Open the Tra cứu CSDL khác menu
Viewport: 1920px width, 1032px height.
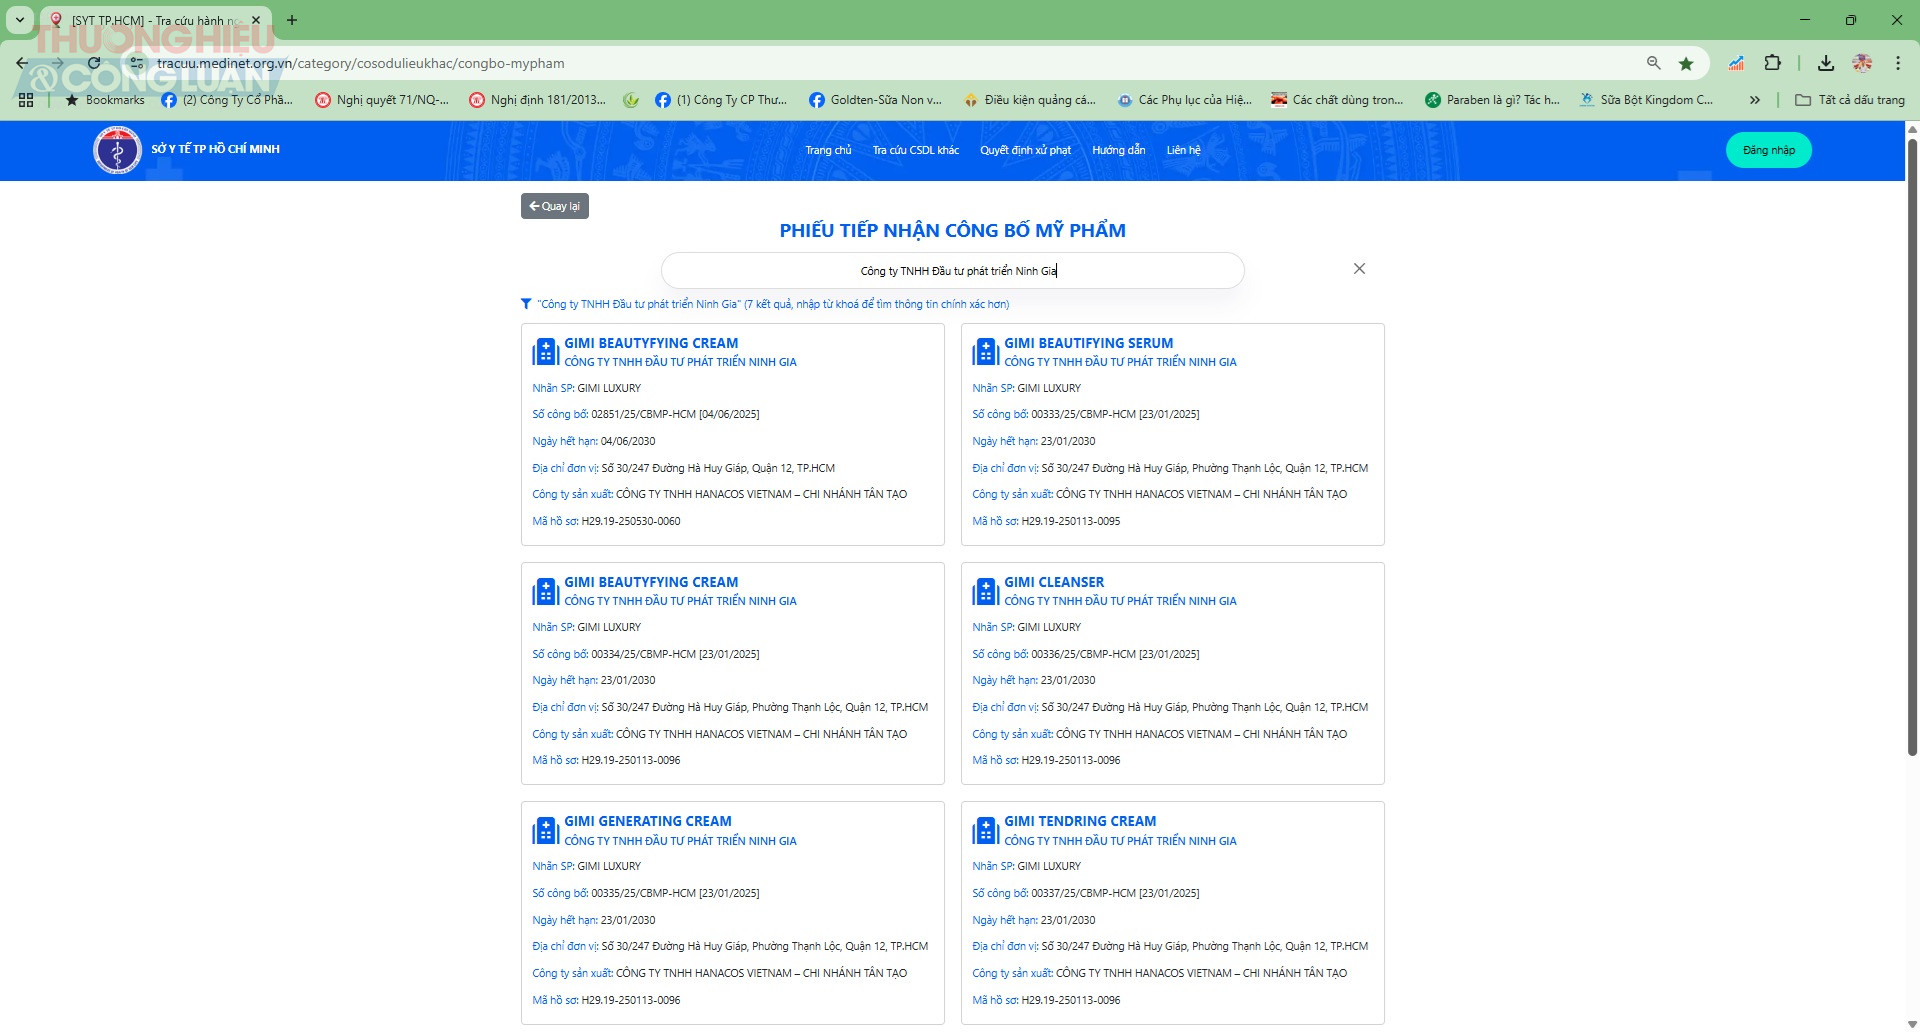click(915, 150)
